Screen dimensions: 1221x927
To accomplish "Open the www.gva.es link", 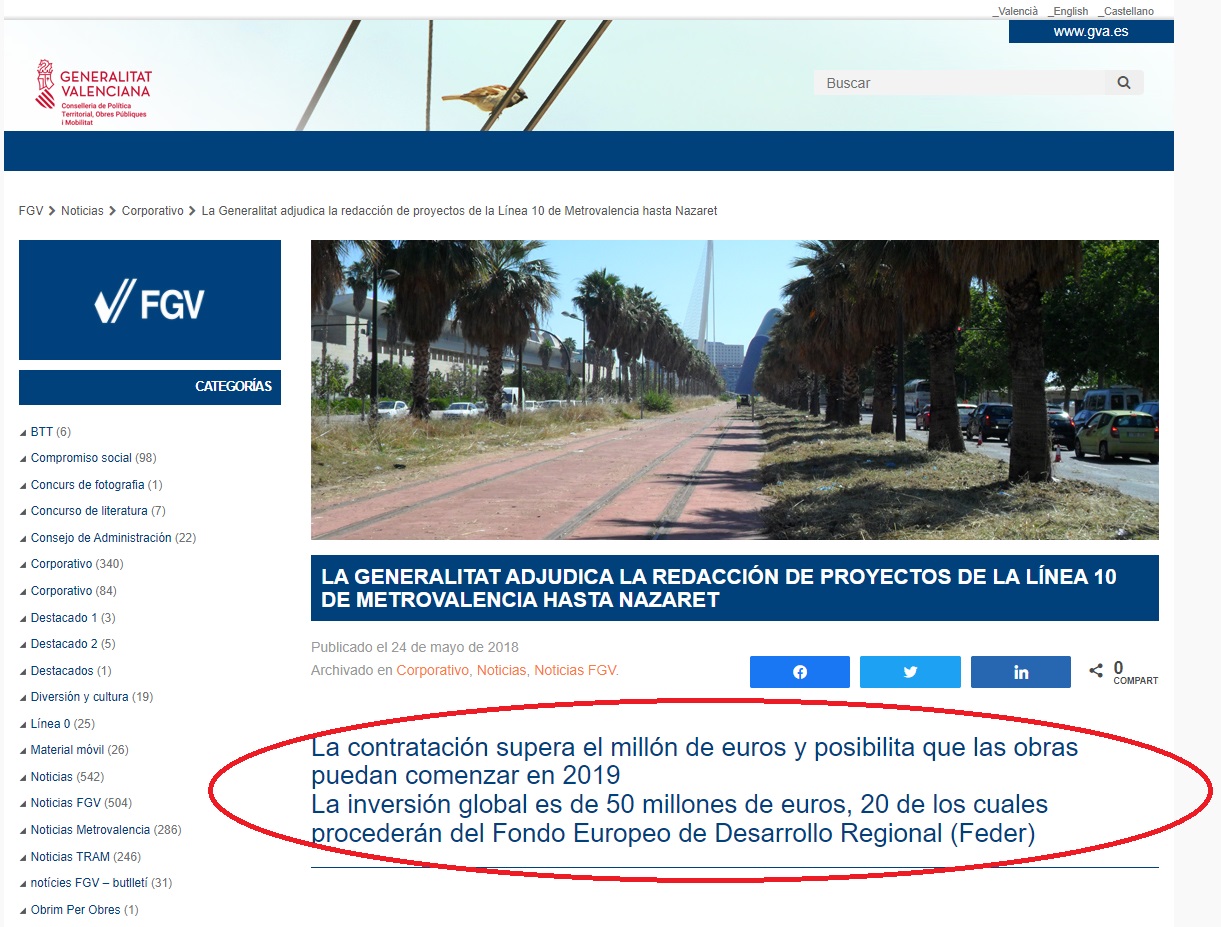I will 1091,31.
